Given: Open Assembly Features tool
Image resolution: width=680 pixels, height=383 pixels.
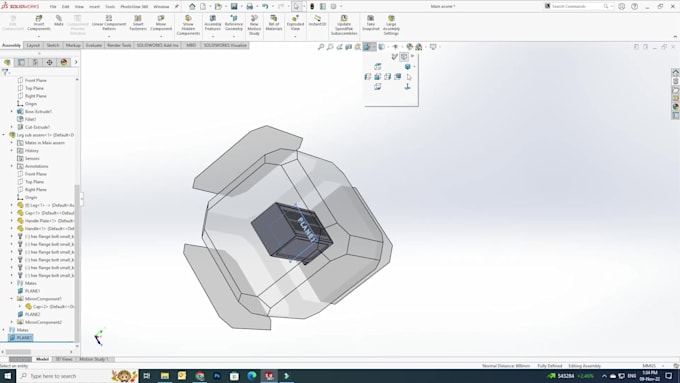Looking at the screenshot, I should pos(212,23).
